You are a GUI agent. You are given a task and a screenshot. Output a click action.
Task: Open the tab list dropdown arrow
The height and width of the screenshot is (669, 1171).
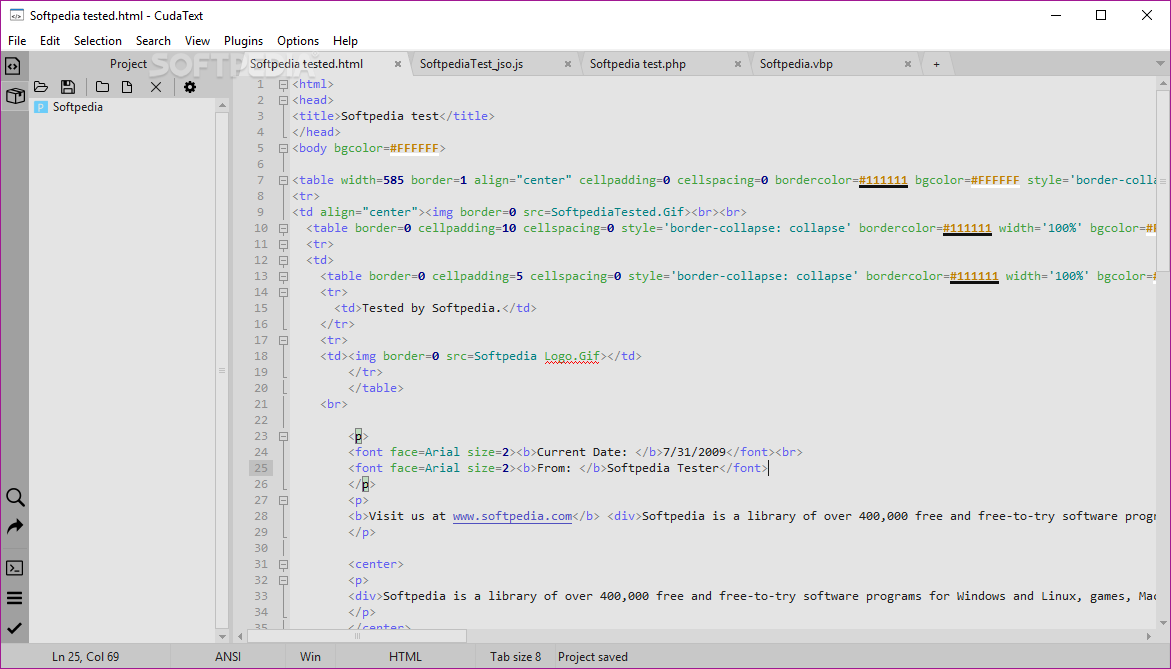(1161, 64)
